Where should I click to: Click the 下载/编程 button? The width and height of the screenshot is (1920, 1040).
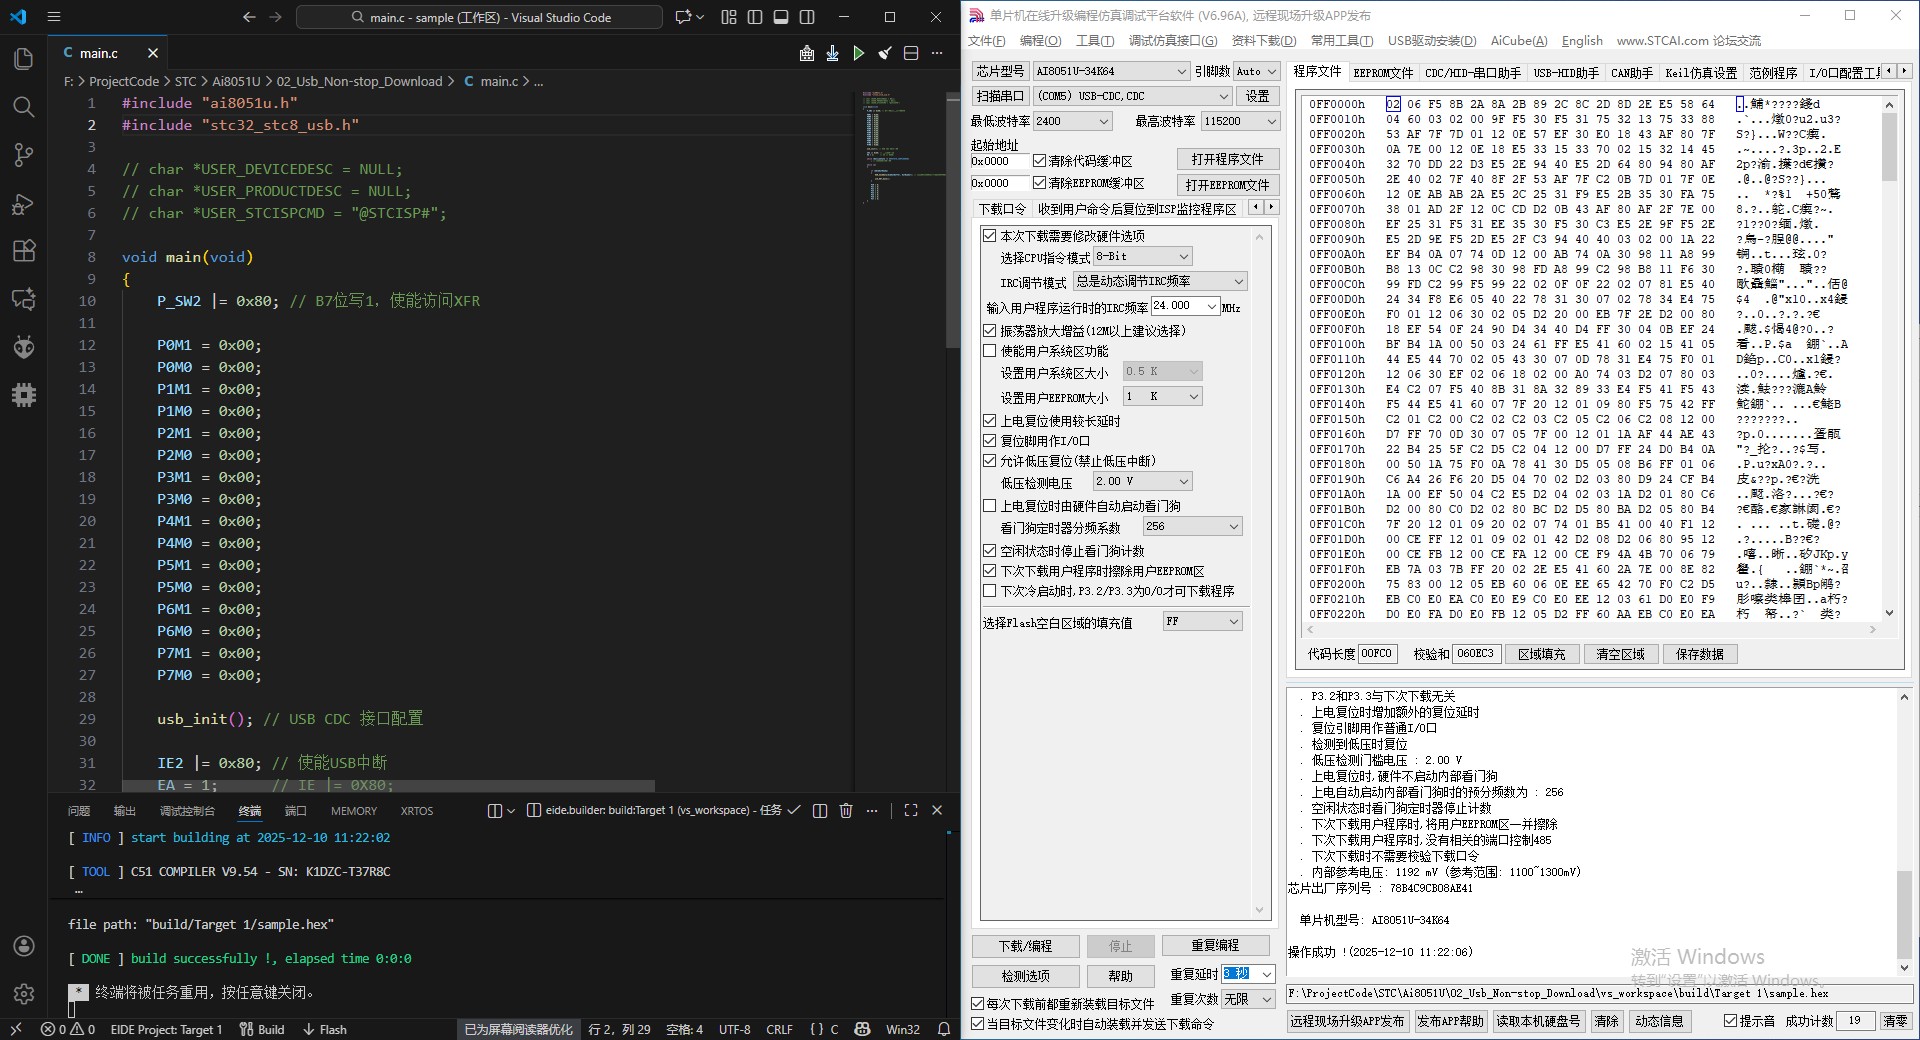1025,946
